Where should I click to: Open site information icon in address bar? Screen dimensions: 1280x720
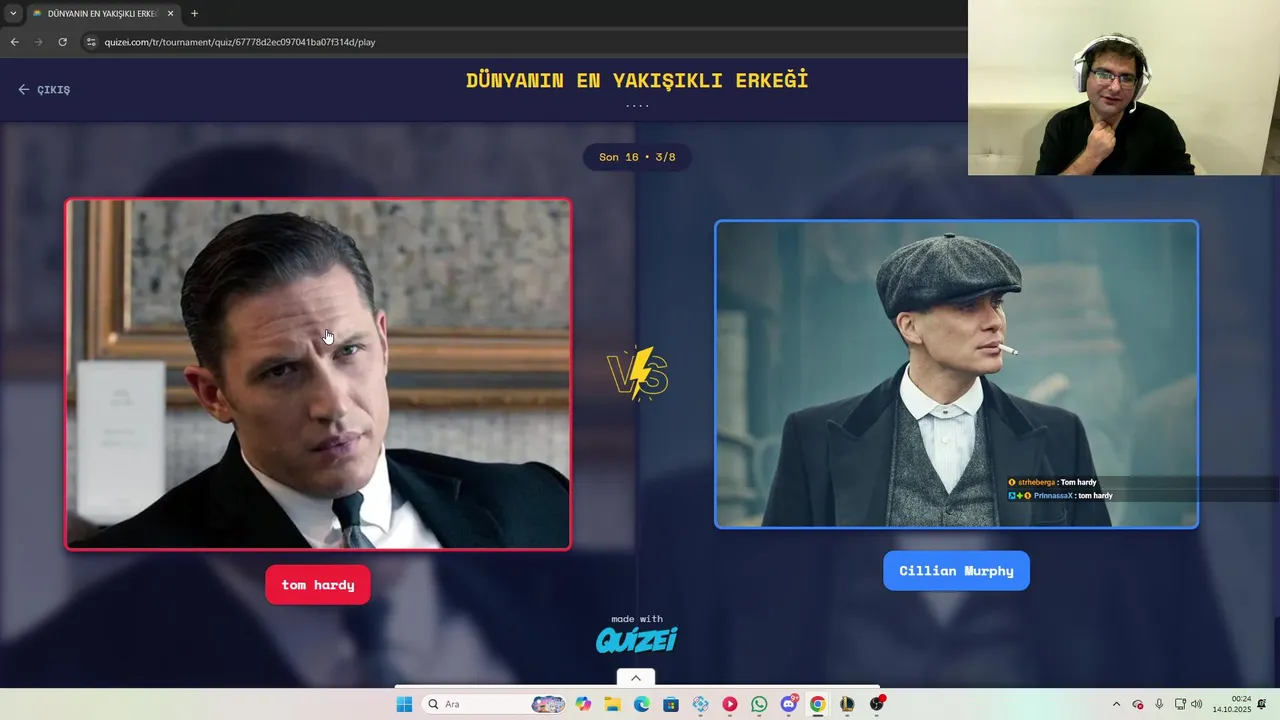[x=91, y=42]
